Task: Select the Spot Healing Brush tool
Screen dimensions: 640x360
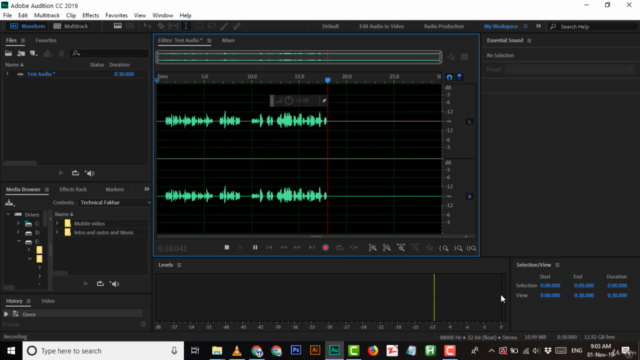Action: 237,26
